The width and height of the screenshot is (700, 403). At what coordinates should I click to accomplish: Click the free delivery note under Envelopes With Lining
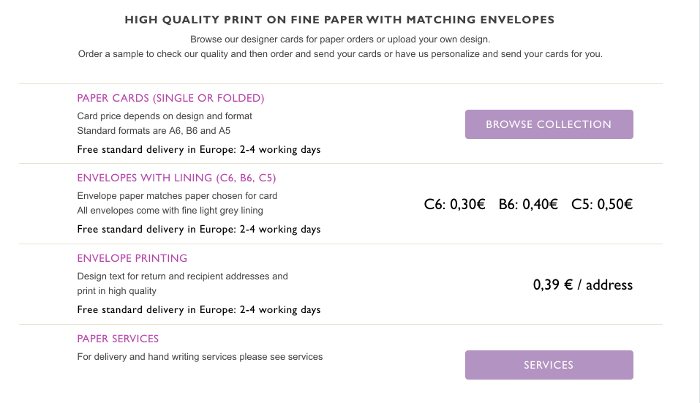(199, 229)
